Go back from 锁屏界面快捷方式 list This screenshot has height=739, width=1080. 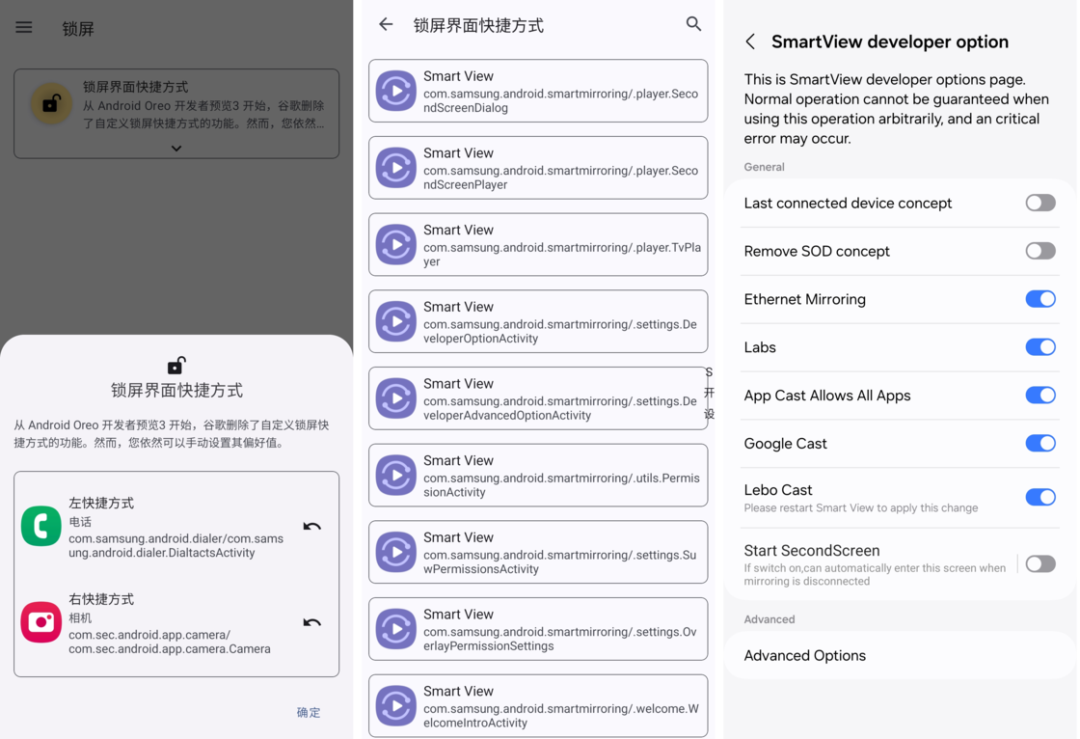tap(386, 25)
